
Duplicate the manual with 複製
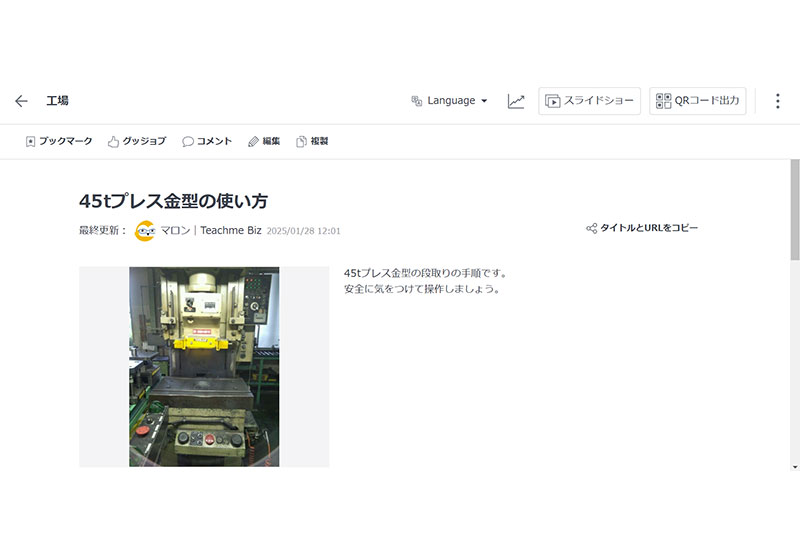click(312, 142)
